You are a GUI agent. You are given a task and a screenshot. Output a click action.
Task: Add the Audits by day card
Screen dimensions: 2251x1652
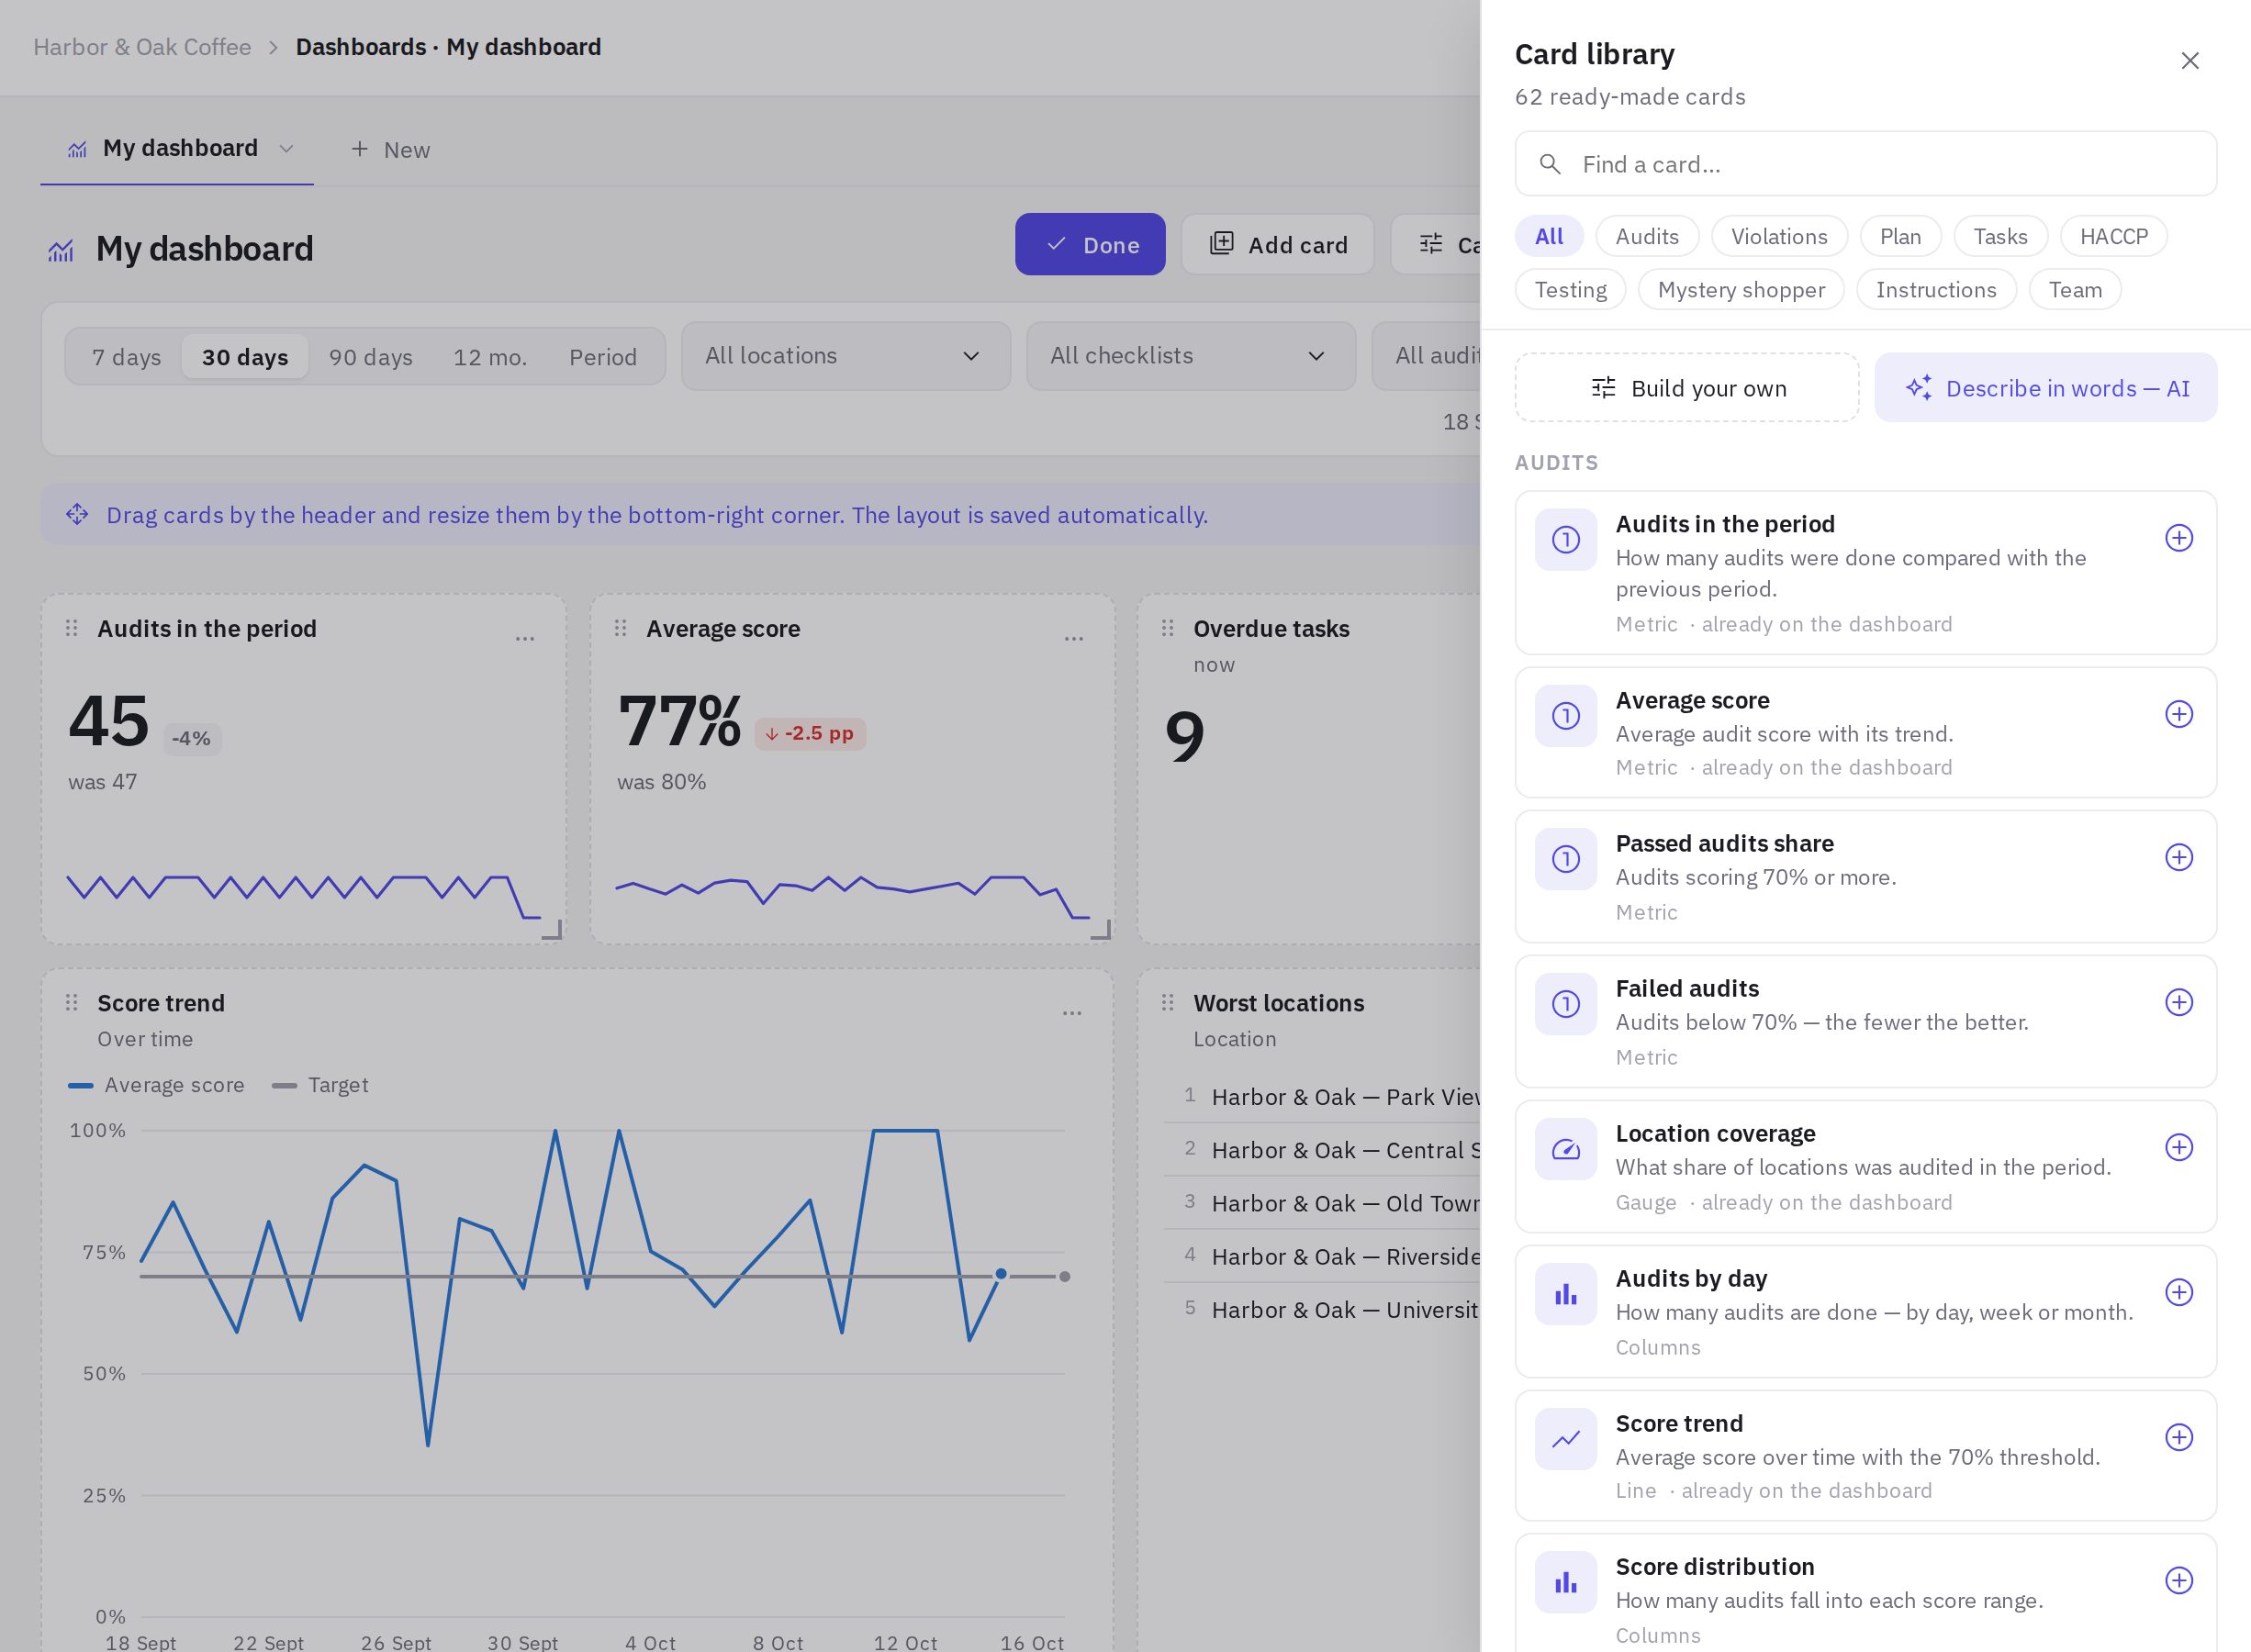(2178, 1293)
